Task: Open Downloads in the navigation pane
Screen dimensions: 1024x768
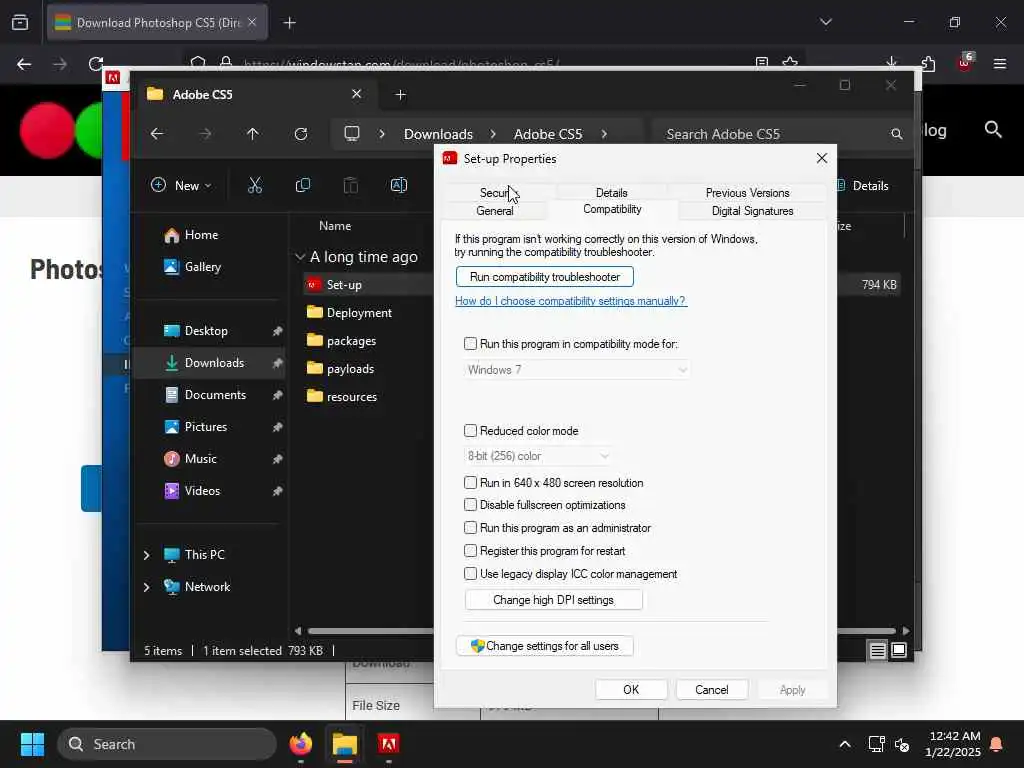Action: [209, 363]
